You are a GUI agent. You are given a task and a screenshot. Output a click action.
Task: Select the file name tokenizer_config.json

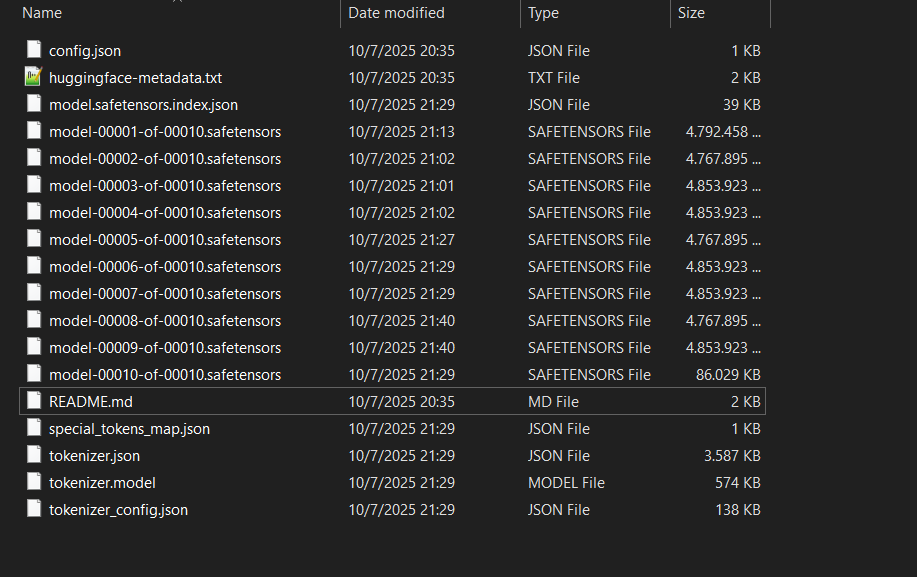[118, 509]
